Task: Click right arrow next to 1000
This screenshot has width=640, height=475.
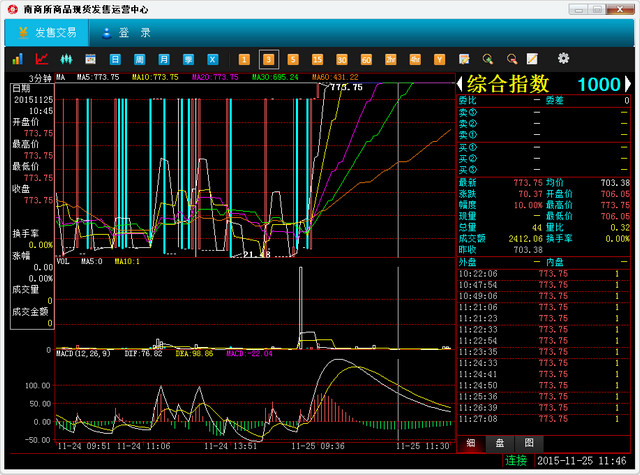Action: pos(628,84)
